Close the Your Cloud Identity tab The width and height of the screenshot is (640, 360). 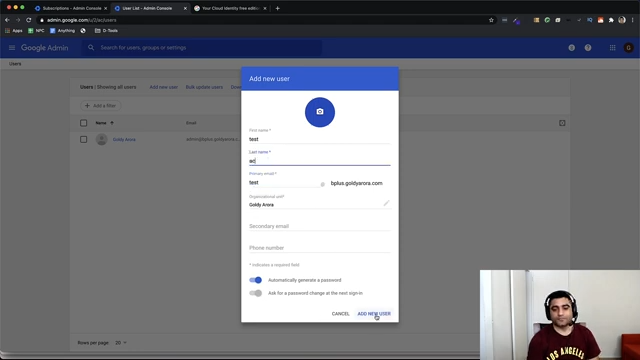264,8
